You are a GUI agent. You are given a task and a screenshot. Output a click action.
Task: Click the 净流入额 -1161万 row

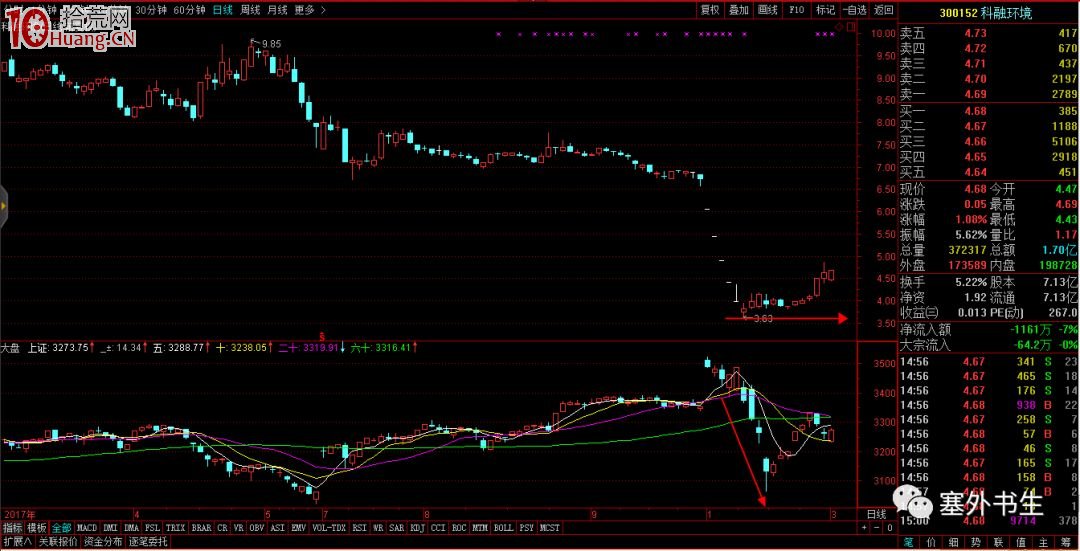click(x=989, y=330)
